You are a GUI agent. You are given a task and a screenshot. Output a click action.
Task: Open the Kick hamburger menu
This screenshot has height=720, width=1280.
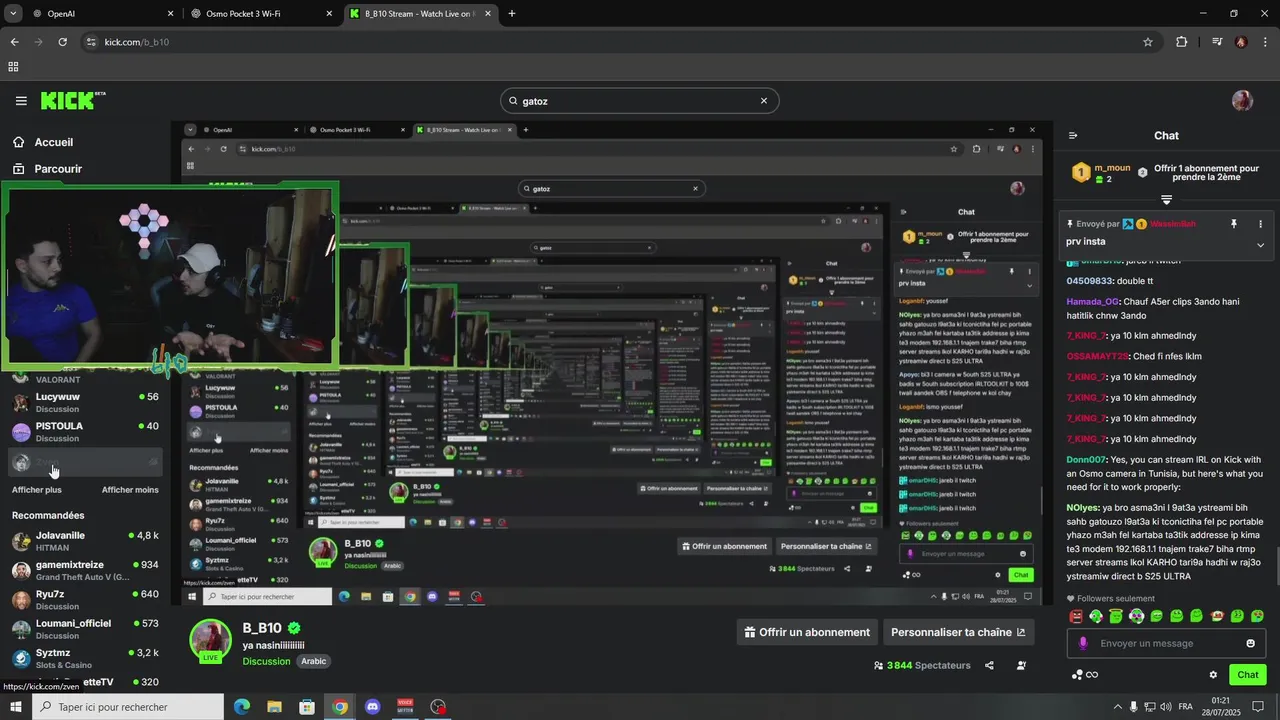click(21, 101)
